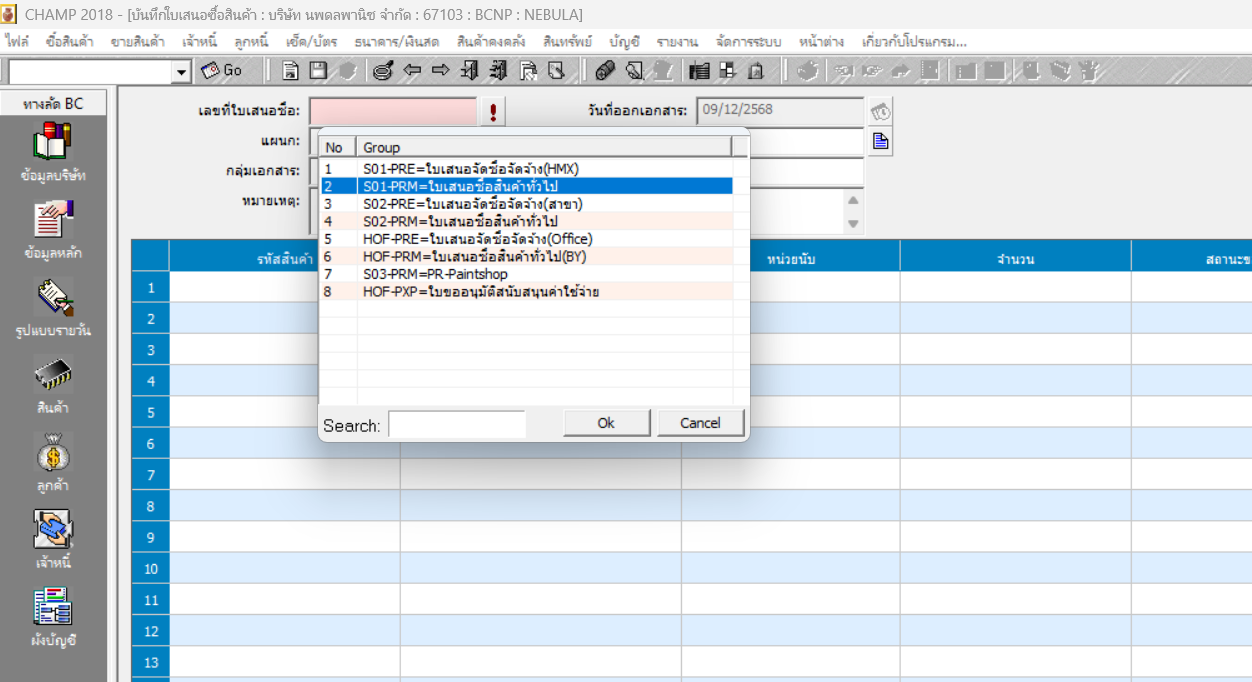Viewport: 1252px width, 682px height.
Task: Open the ซื้อสินค้า menu
Action: tap(70, 42)
